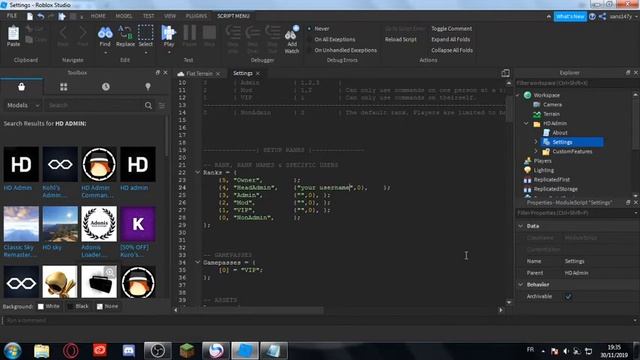Open the FILE menu
The width and height of the screenshot is (640, 360).
tap(12, 16)
